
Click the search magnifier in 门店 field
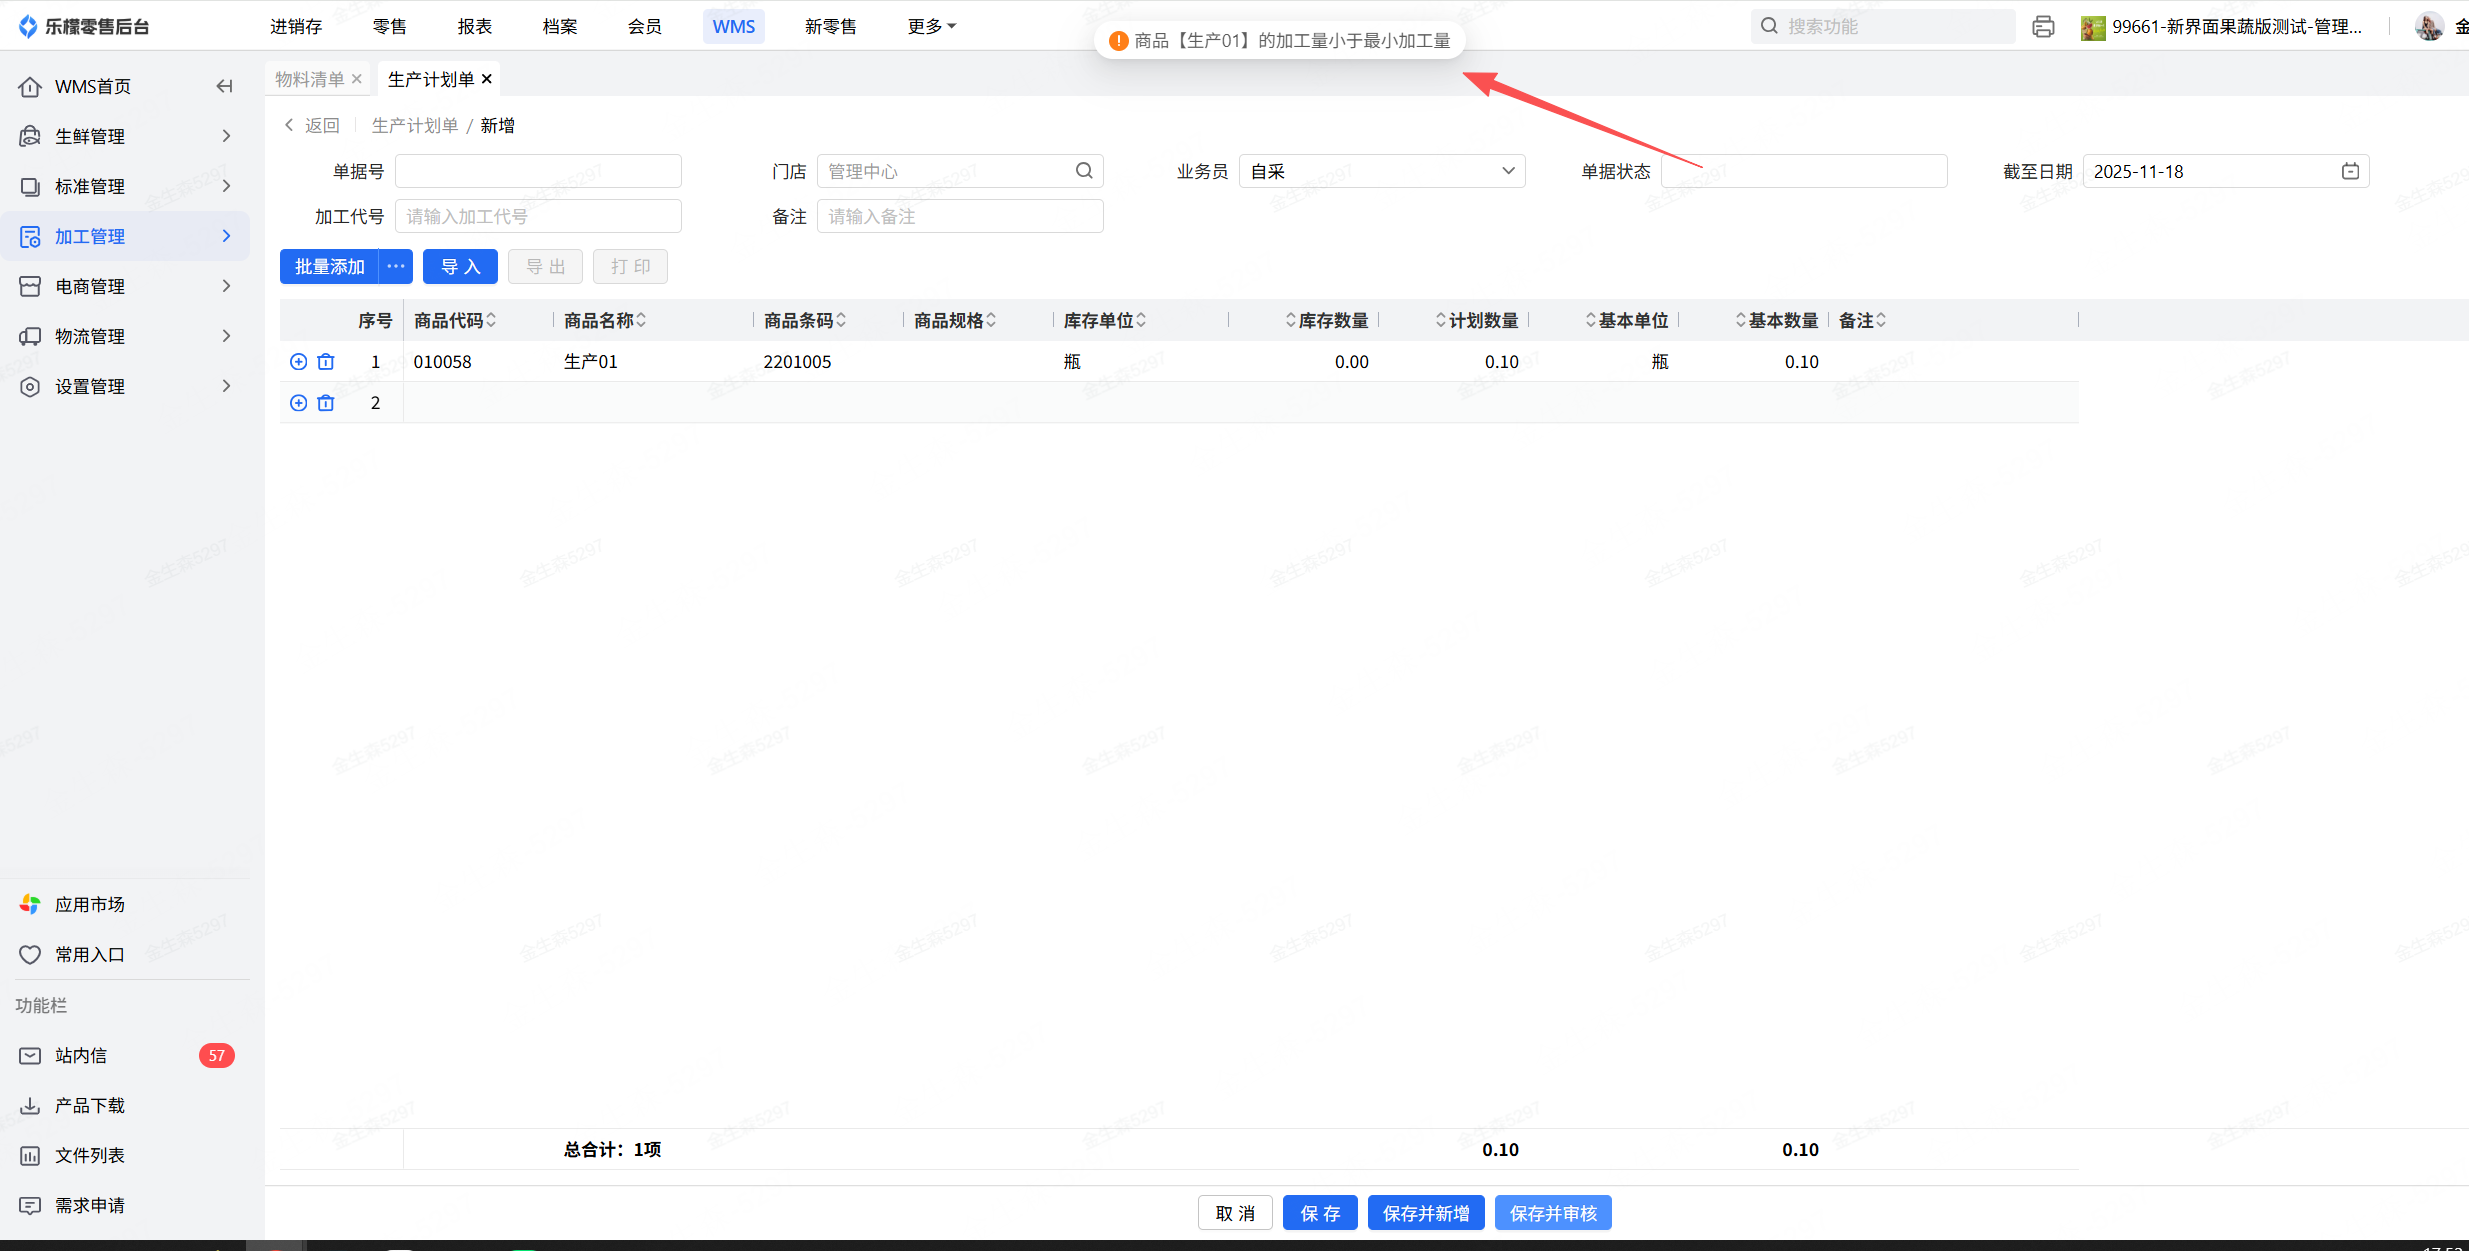point(1084,171)
